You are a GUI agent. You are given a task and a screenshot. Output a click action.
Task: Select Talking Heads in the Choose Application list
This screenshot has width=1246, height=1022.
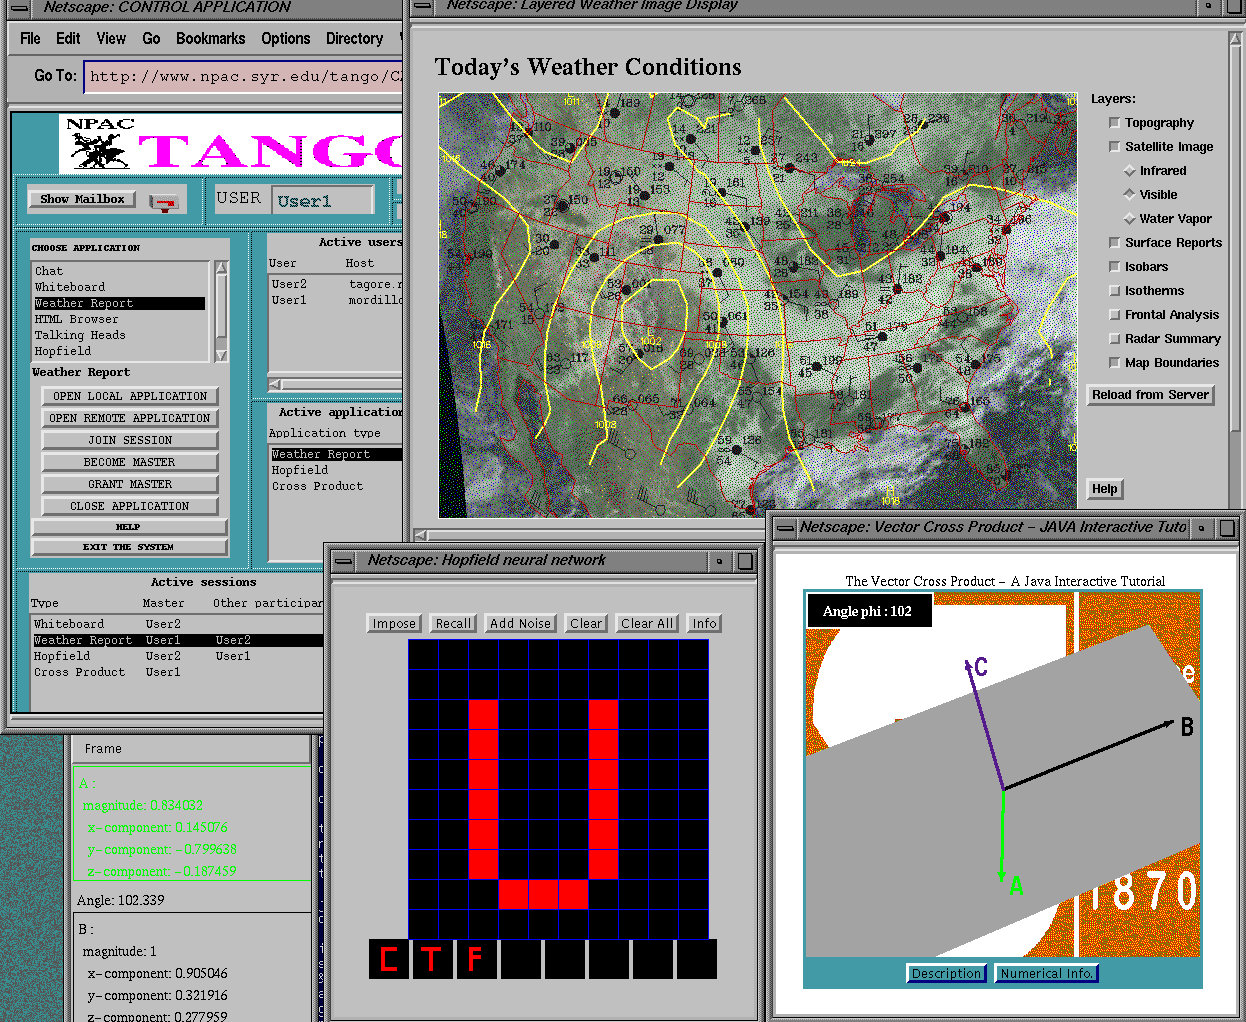[120, 335]
